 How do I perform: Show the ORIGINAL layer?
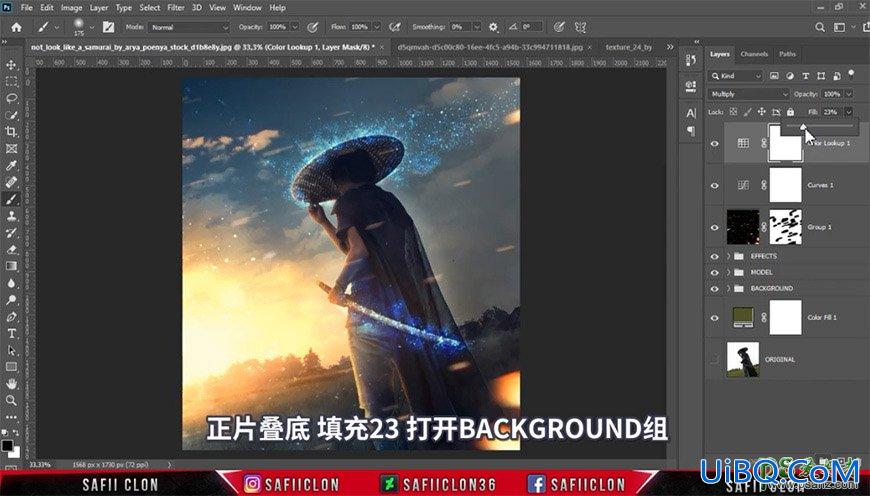click(715, 360)
